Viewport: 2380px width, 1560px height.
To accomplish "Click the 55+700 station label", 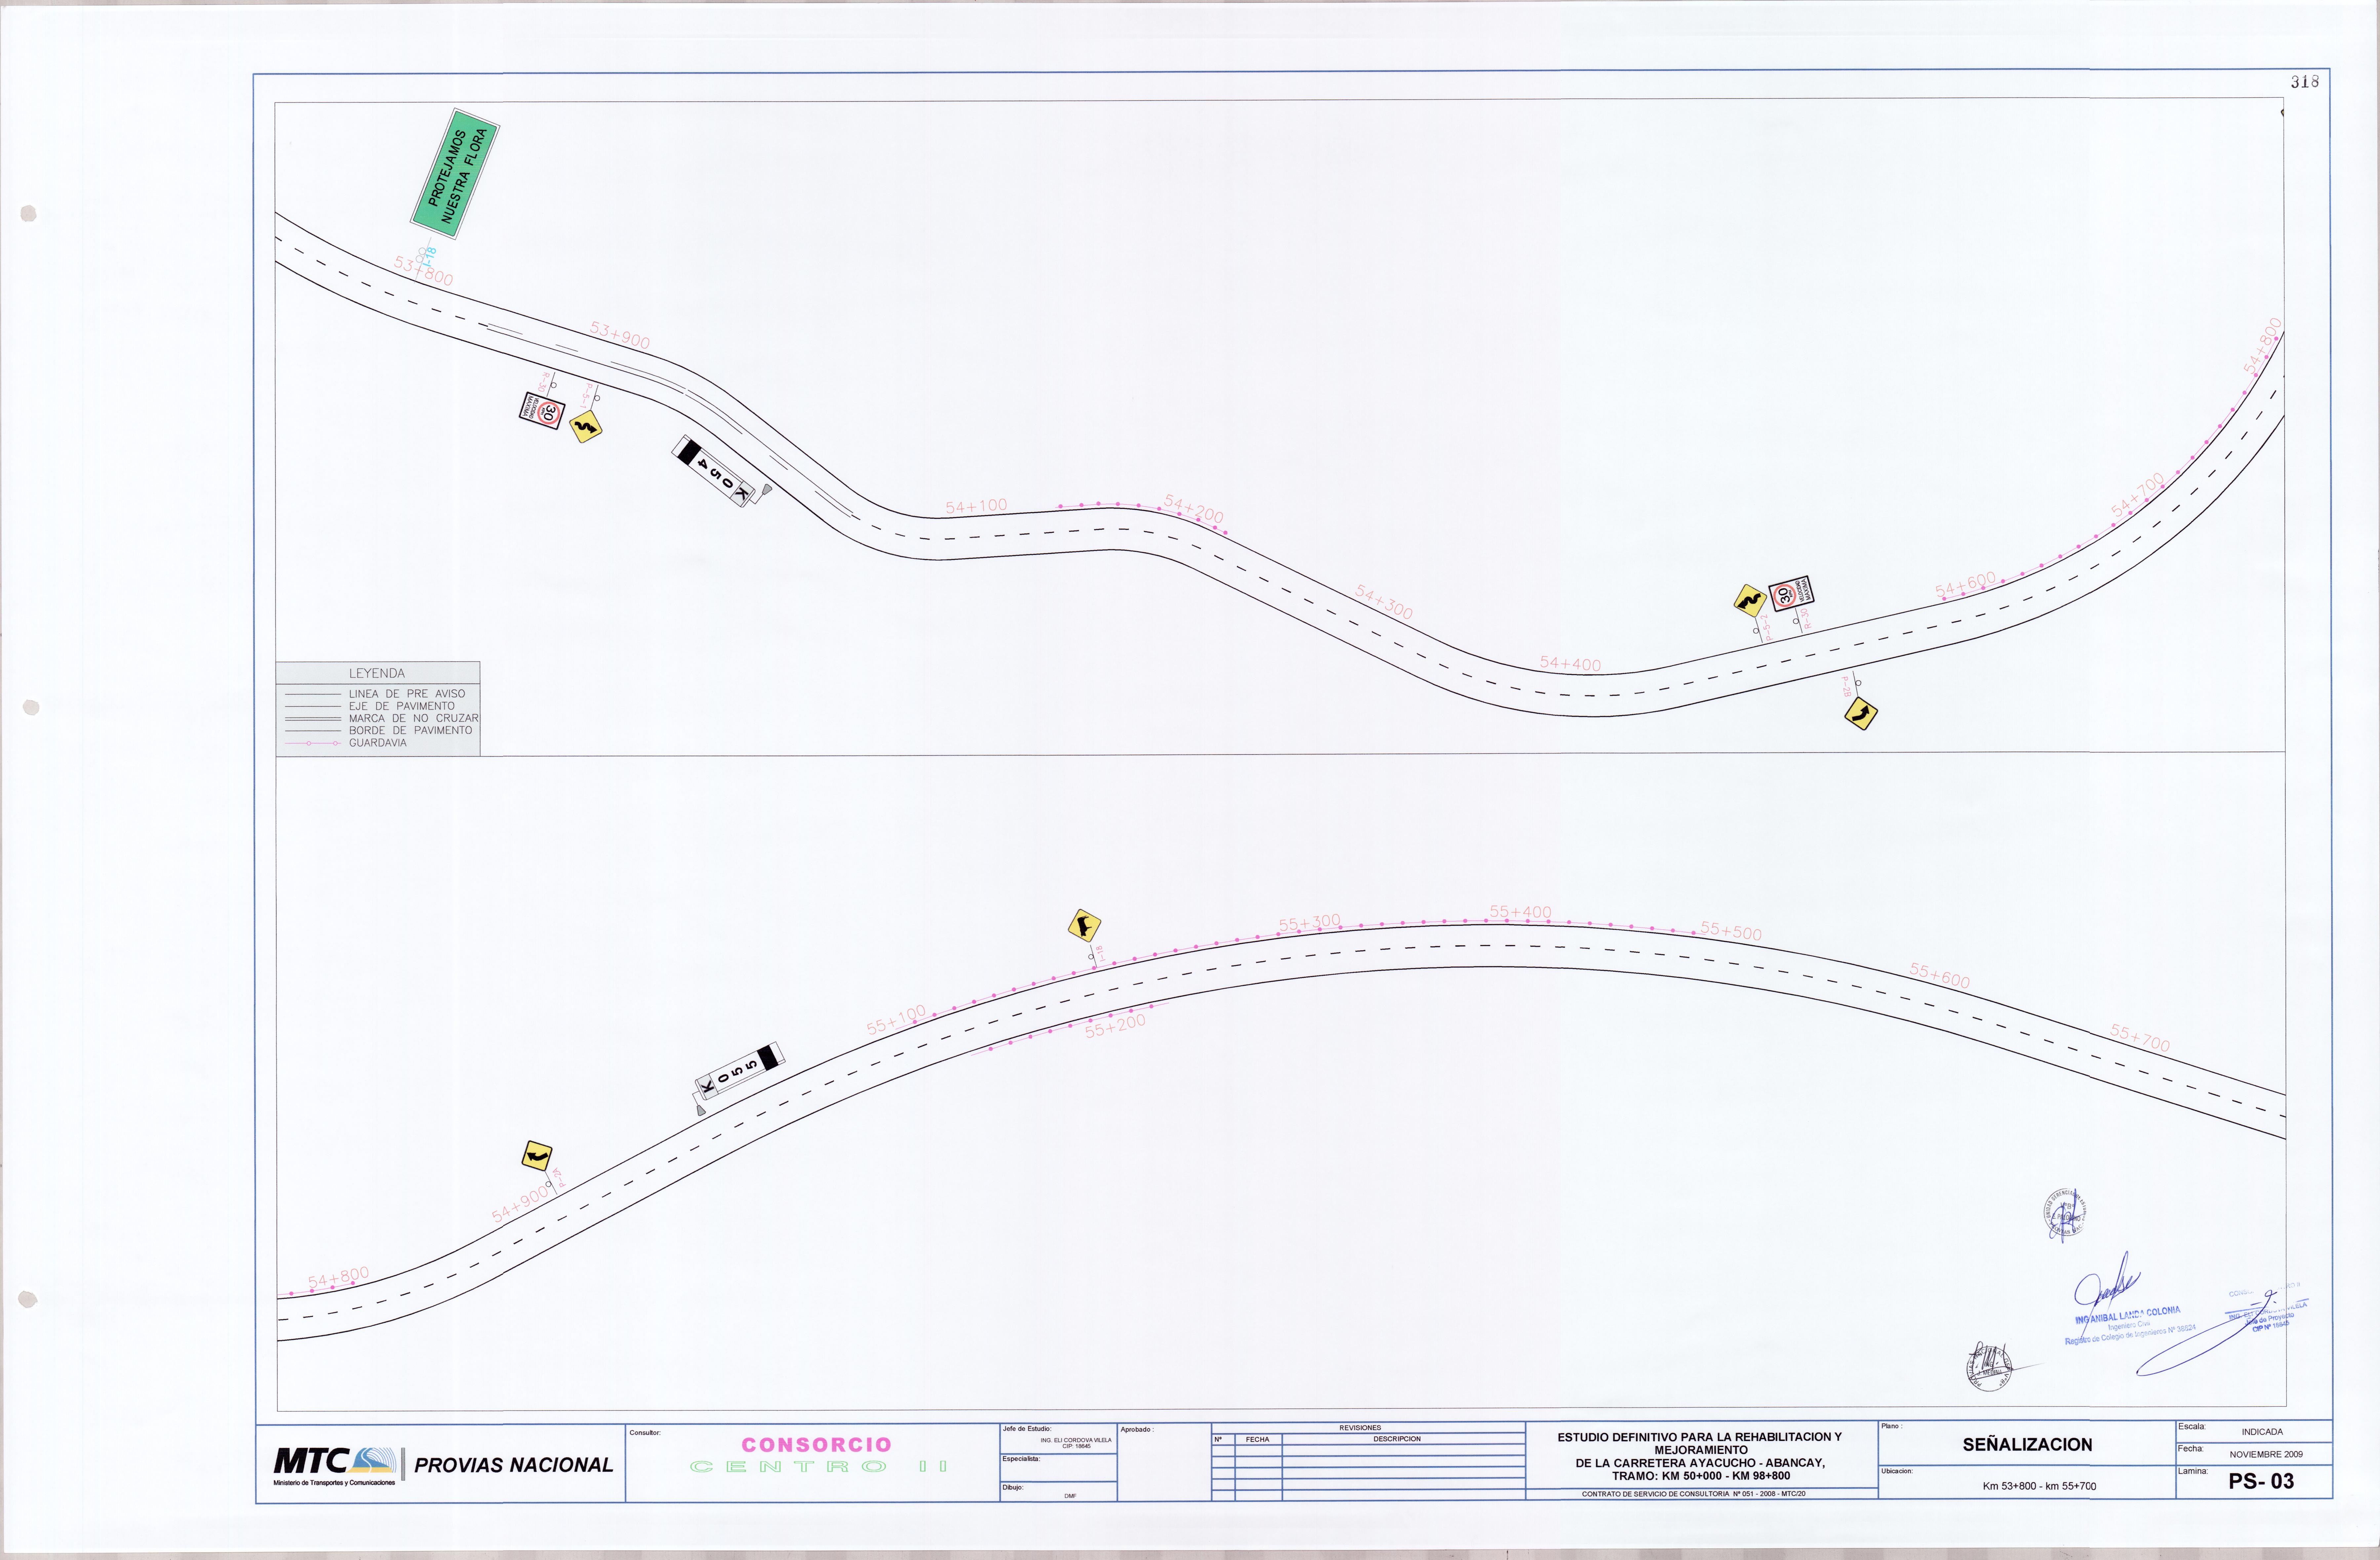I will (x=2140, y=1038).
